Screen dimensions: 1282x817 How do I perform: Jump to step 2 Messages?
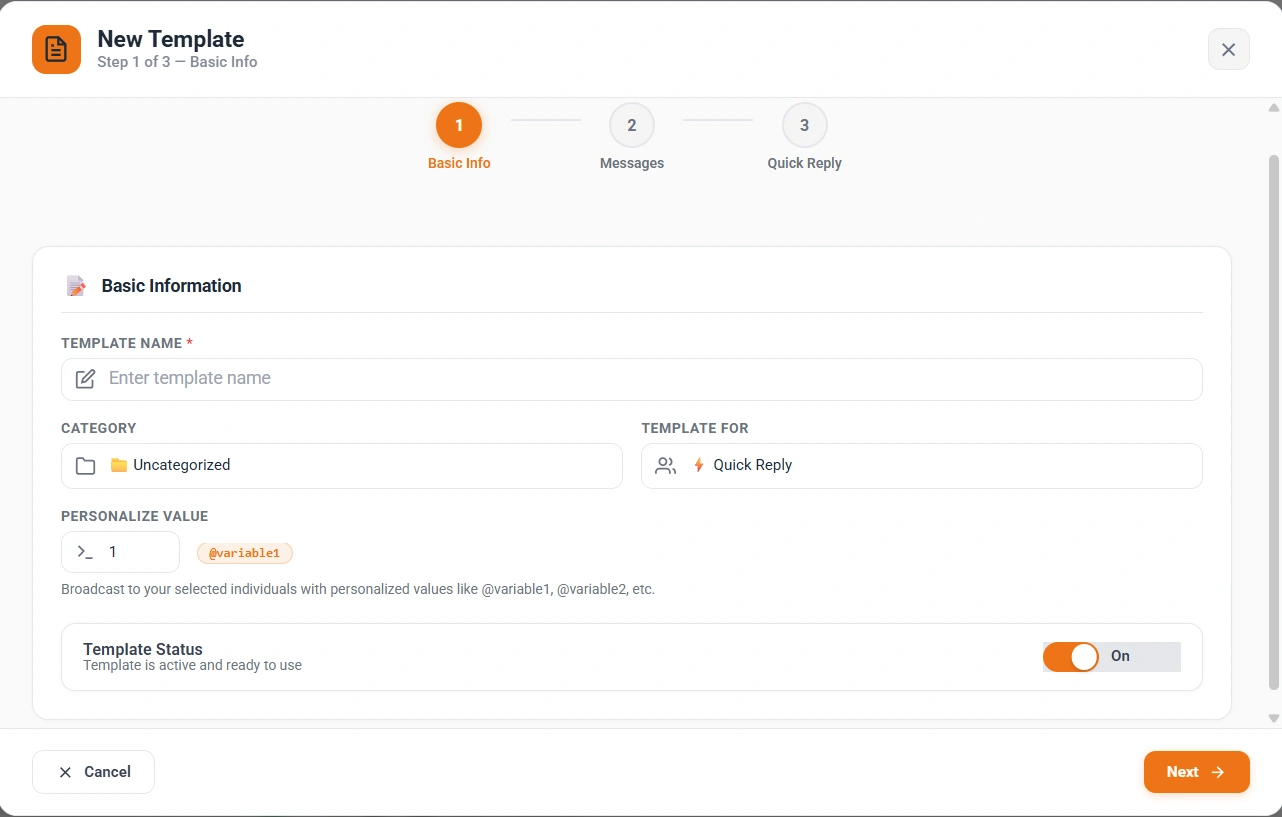point(632,126)
